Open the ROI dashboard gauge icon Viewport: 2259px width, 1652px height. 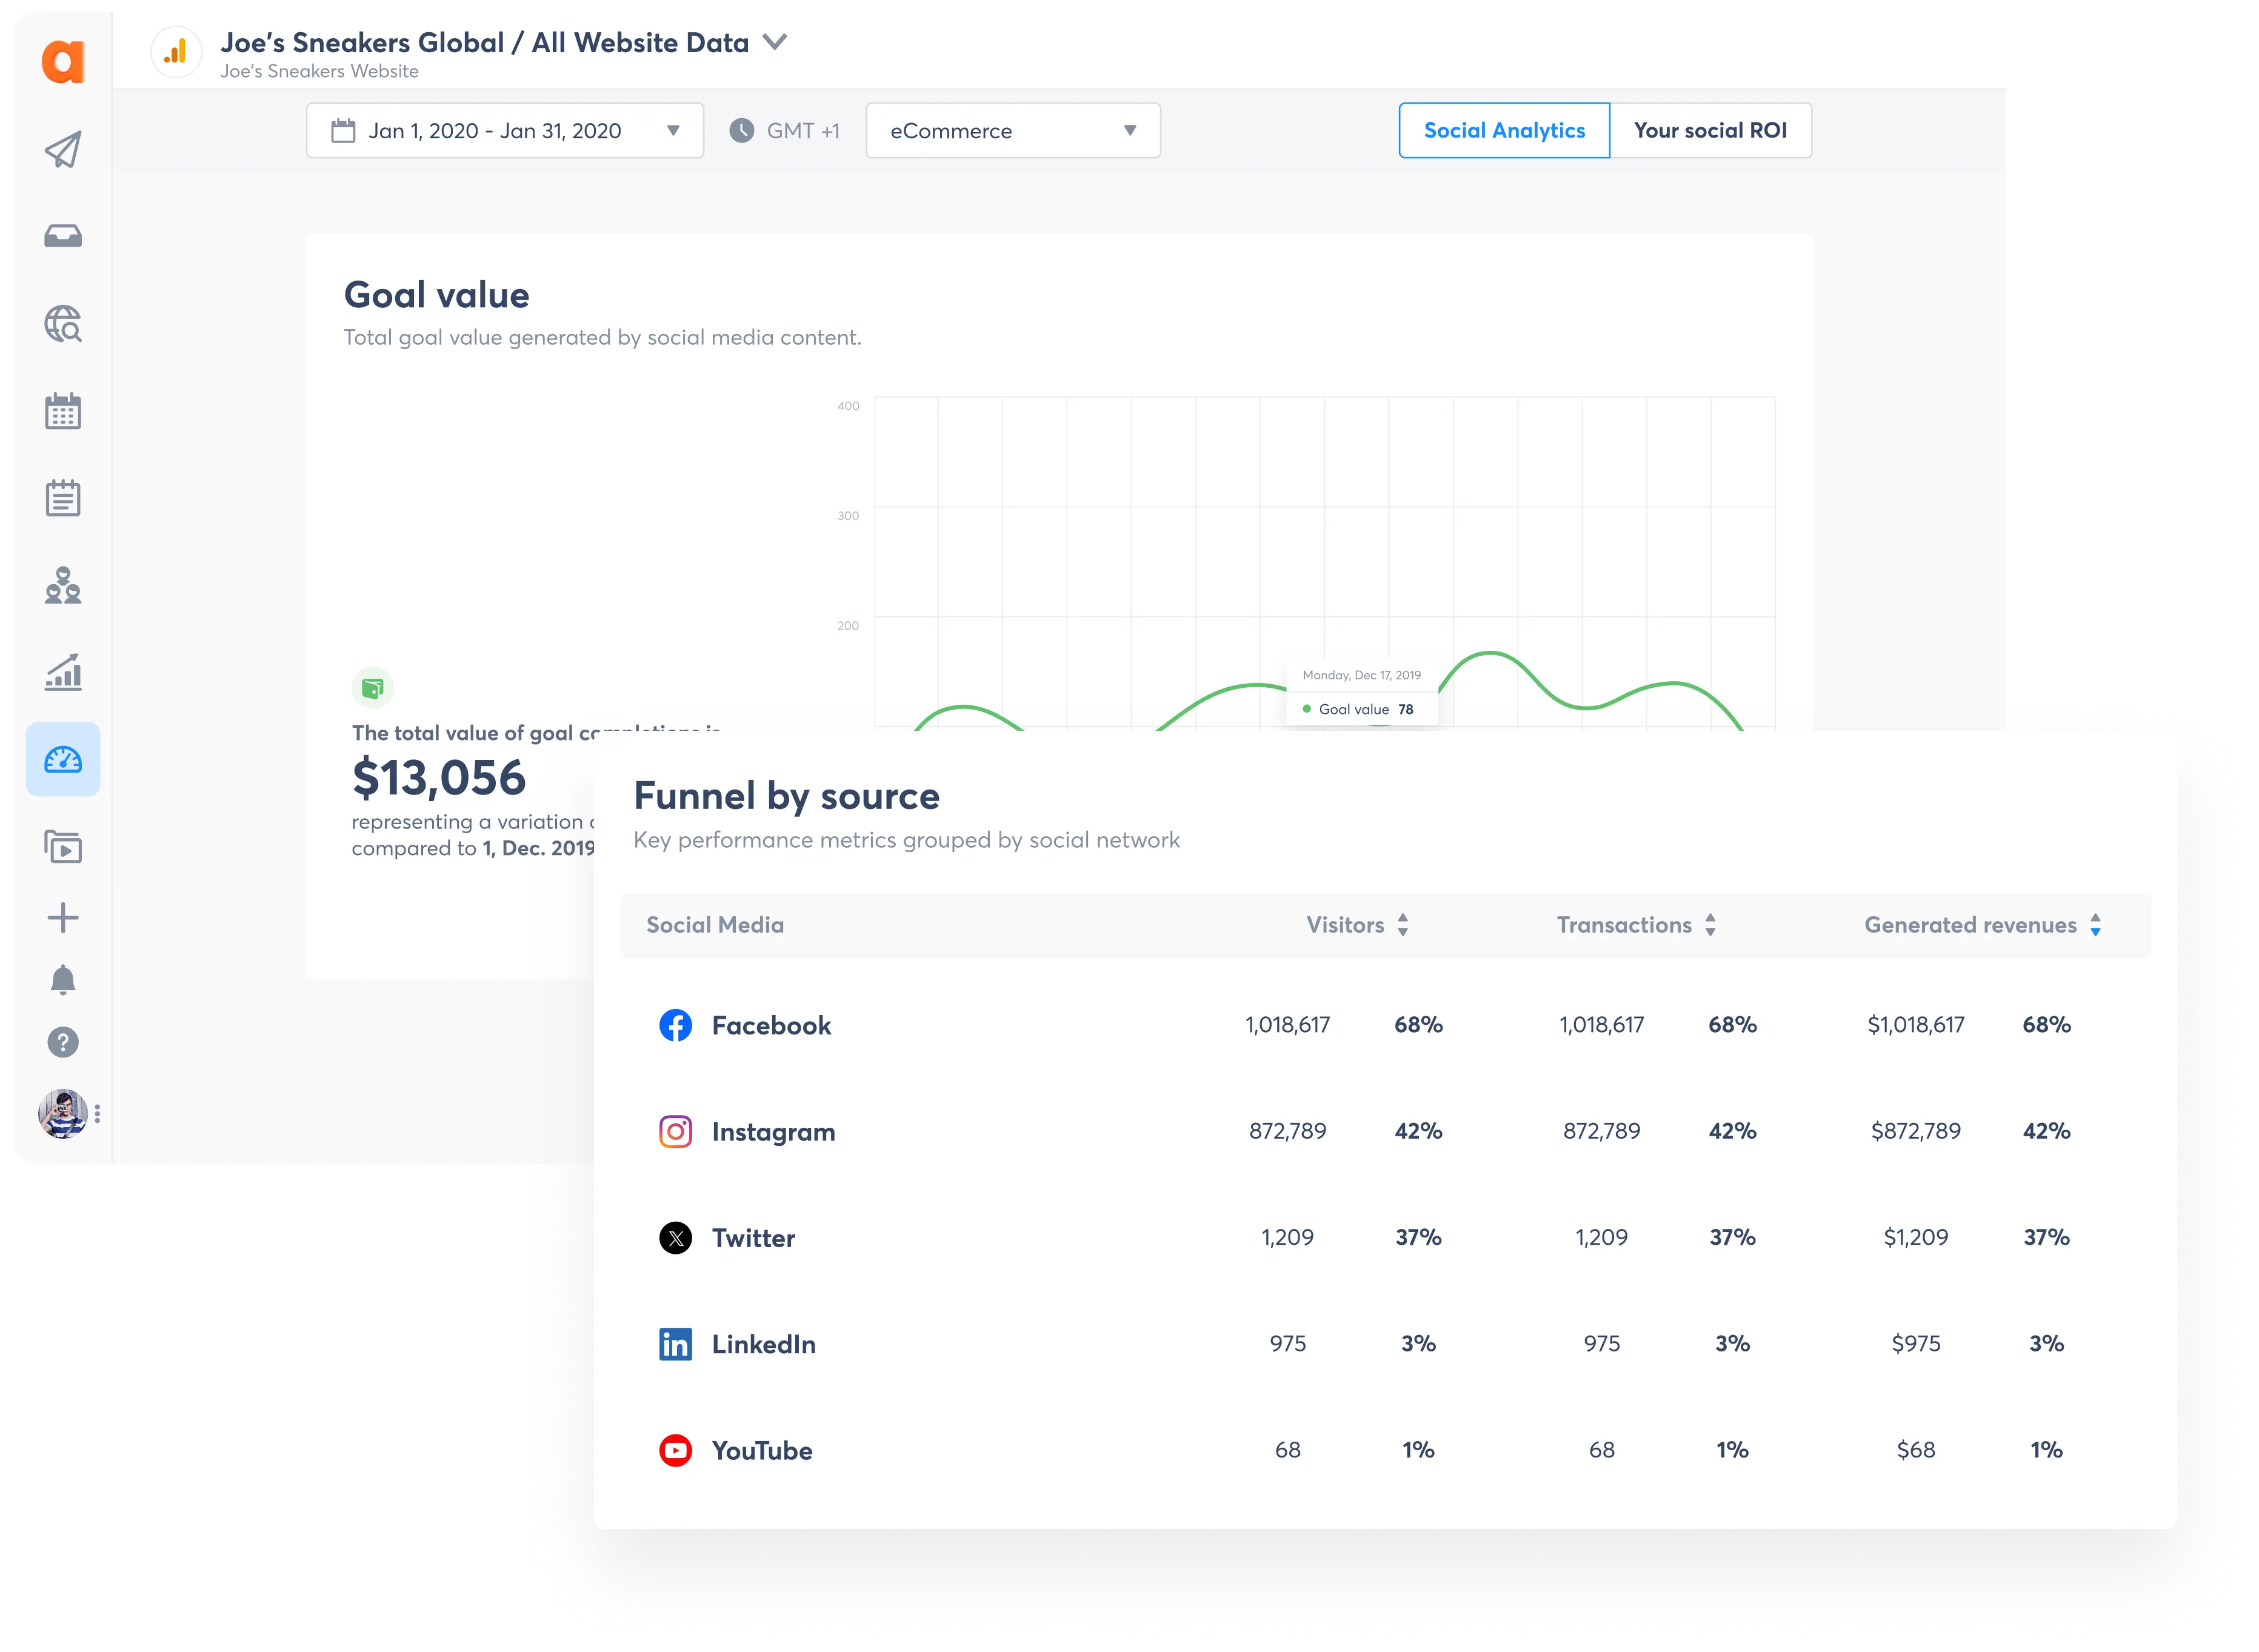tap(62, 759)
